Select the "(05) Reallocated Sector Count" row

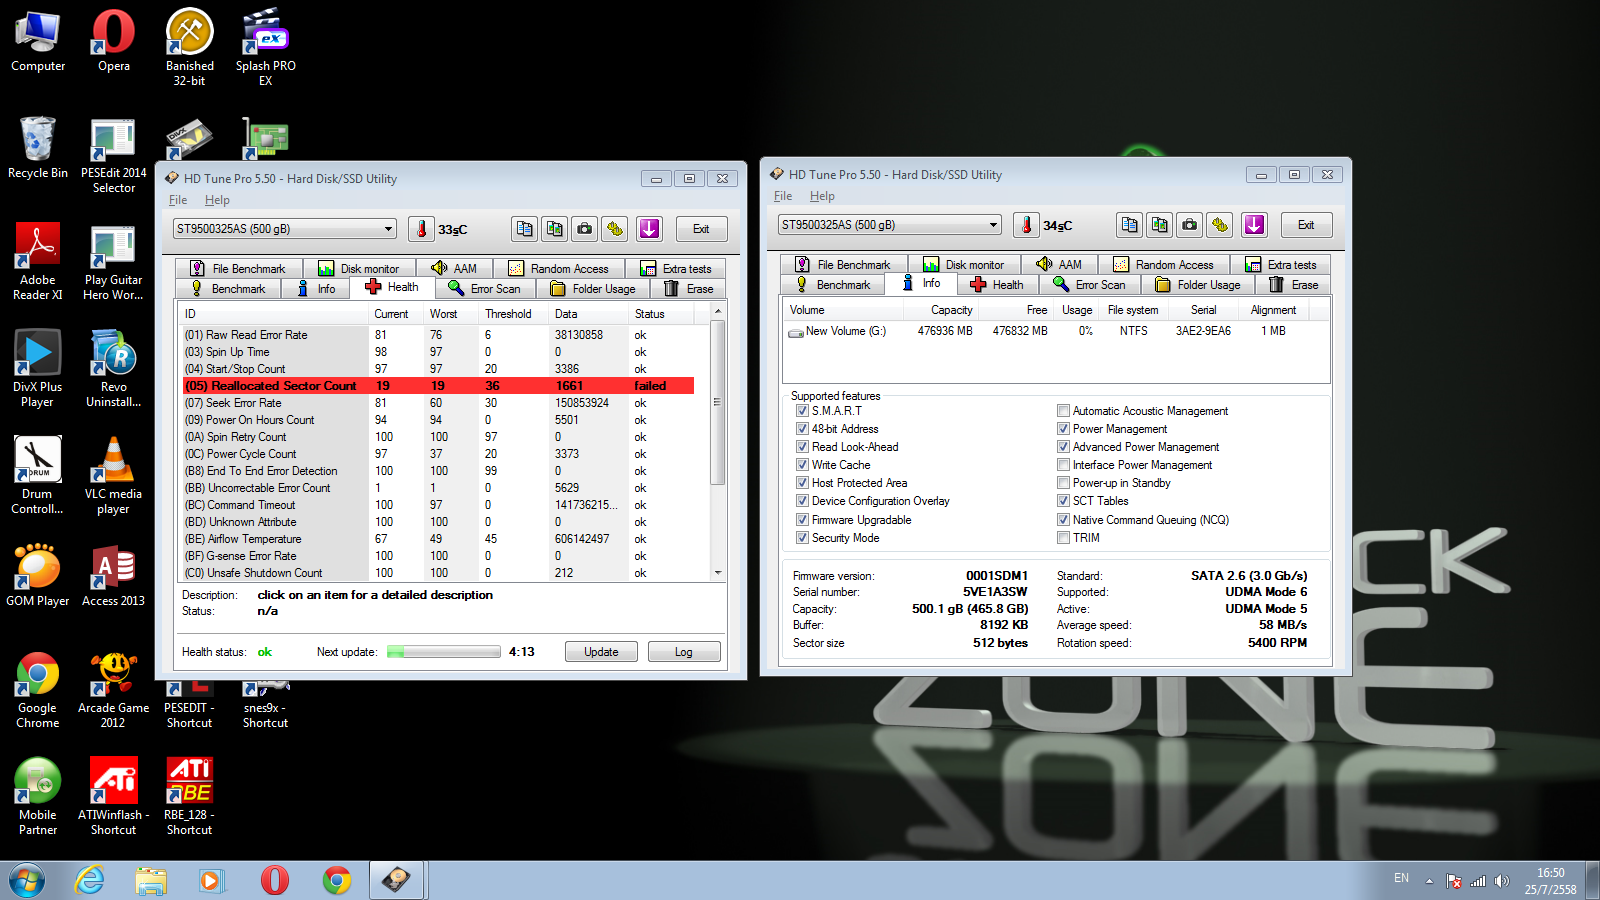click(x=438, y=386)
